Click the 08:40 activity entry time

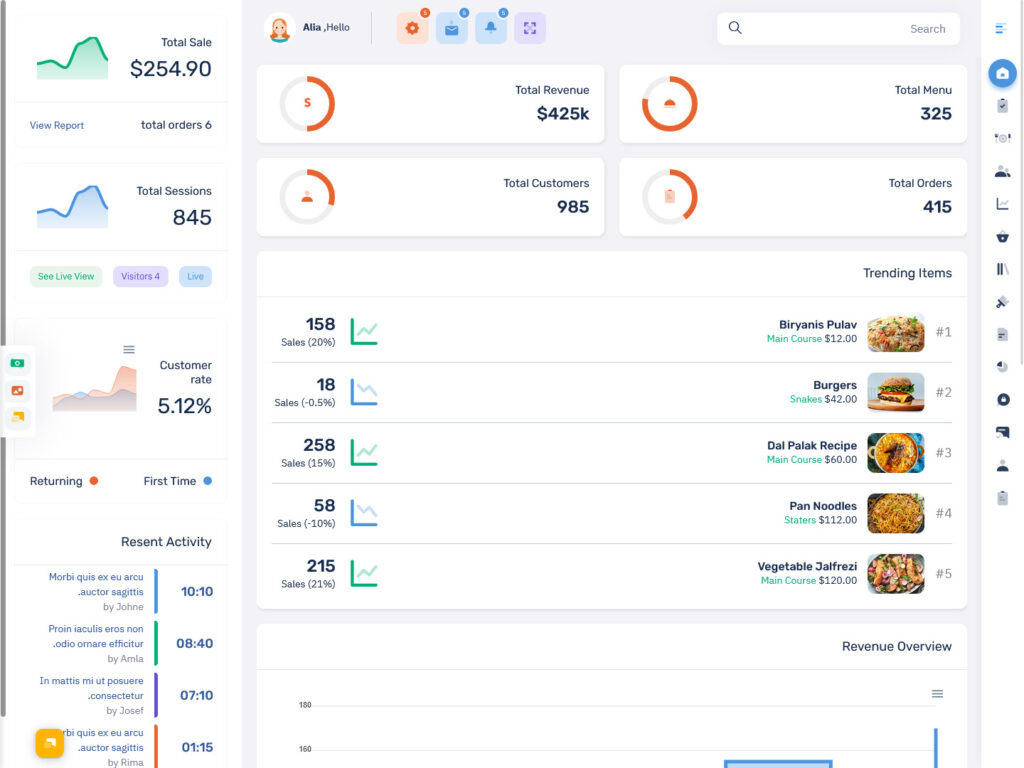pos(195,643)
